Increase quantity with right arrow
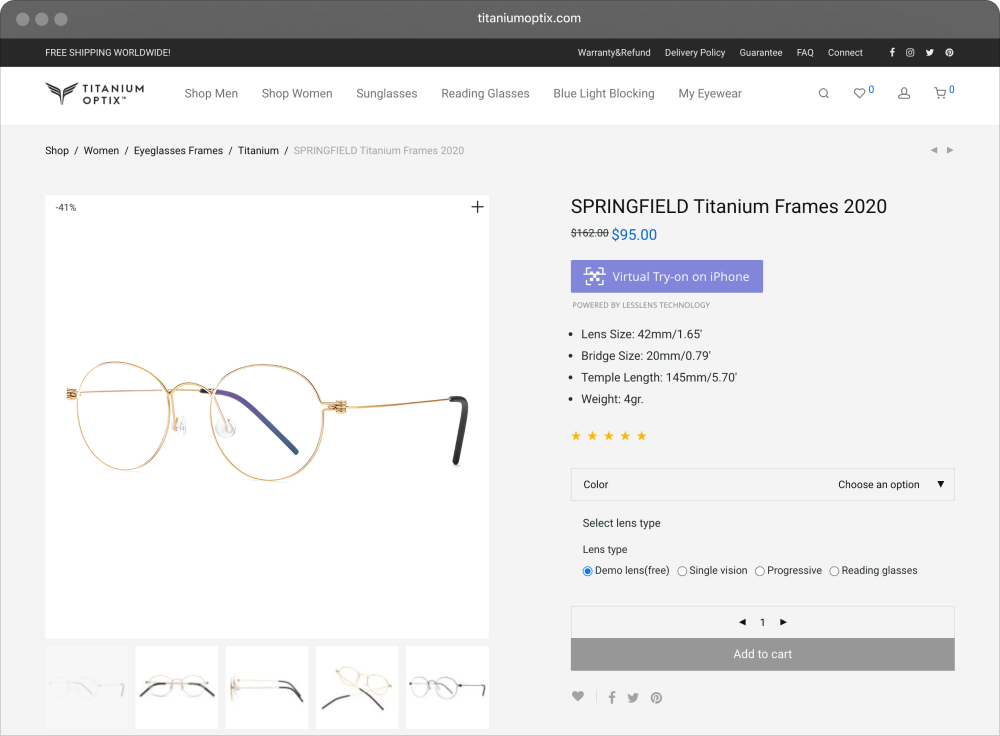 783,622
